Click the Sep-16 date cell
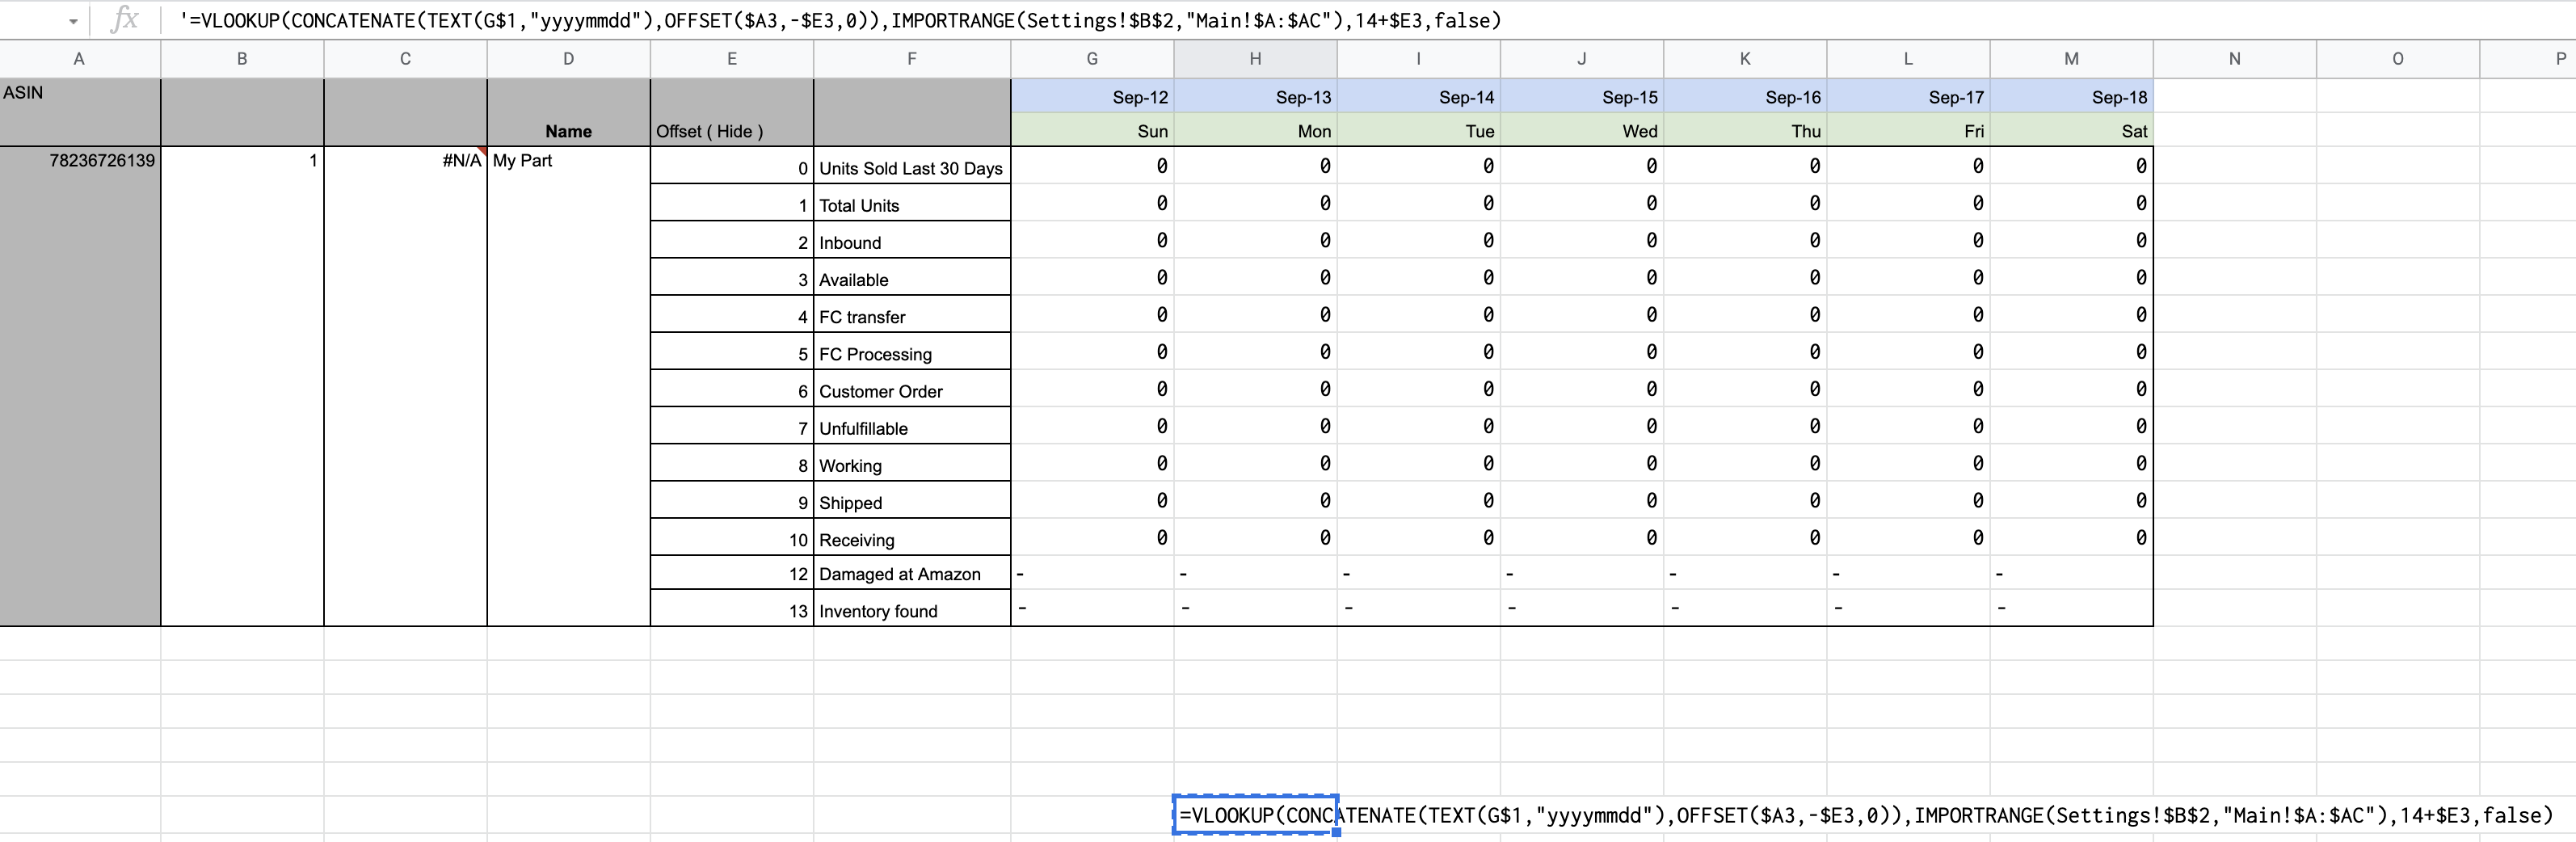Screen dimensions: 2576x842 1745,97
